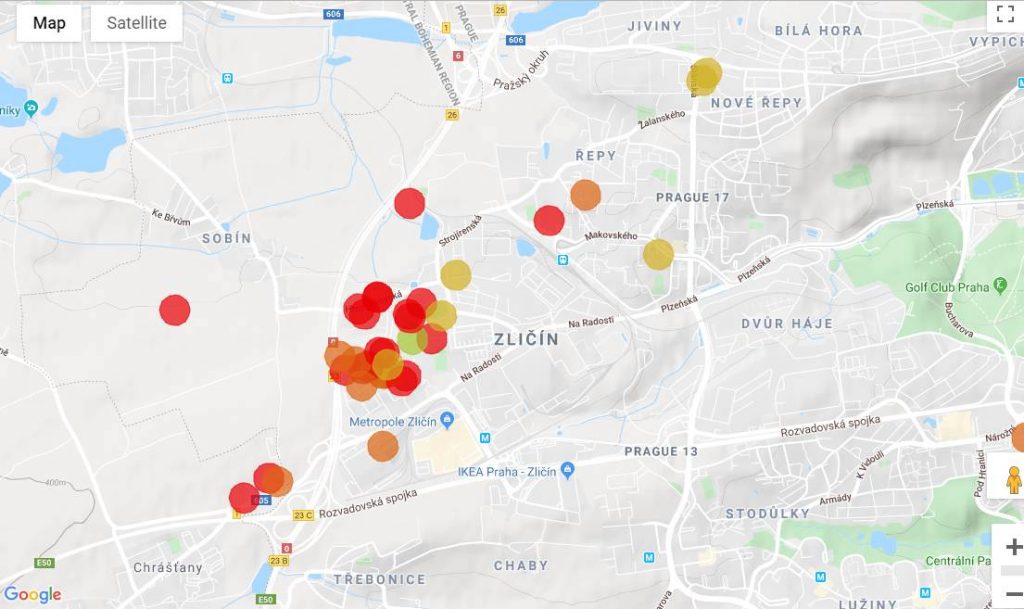
Task: Click the red circle beside Strojírenská street
Action: [409, 203]
